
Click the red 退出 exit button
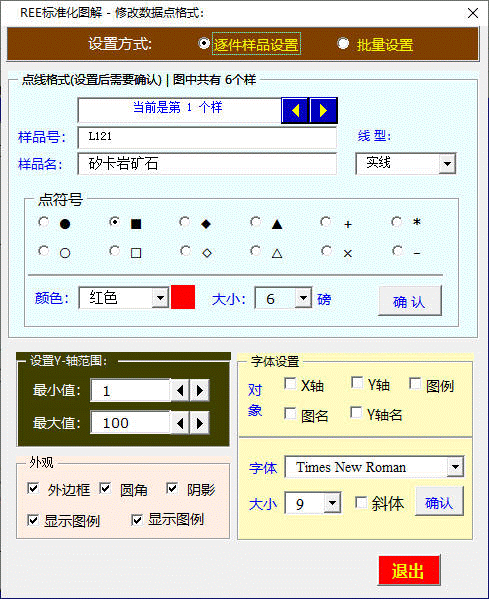(408, 570)
